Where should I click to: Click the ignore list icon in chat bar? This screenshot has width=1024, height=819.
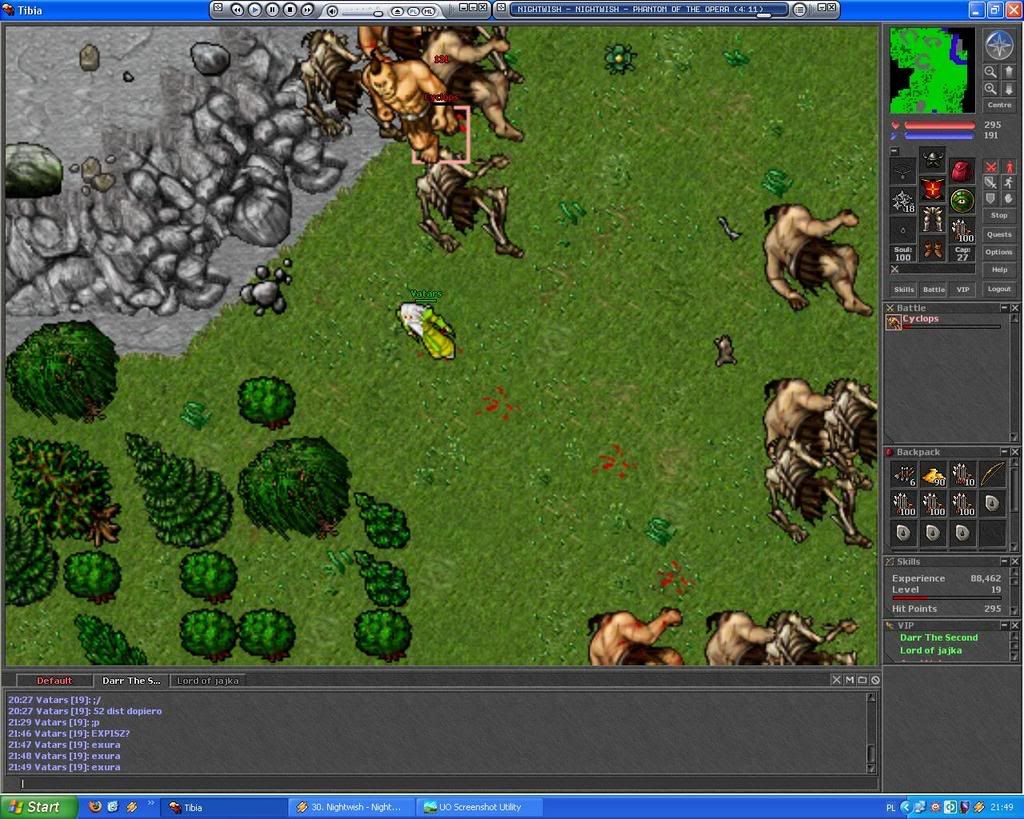pyautogui.click(x=875, y=680)
